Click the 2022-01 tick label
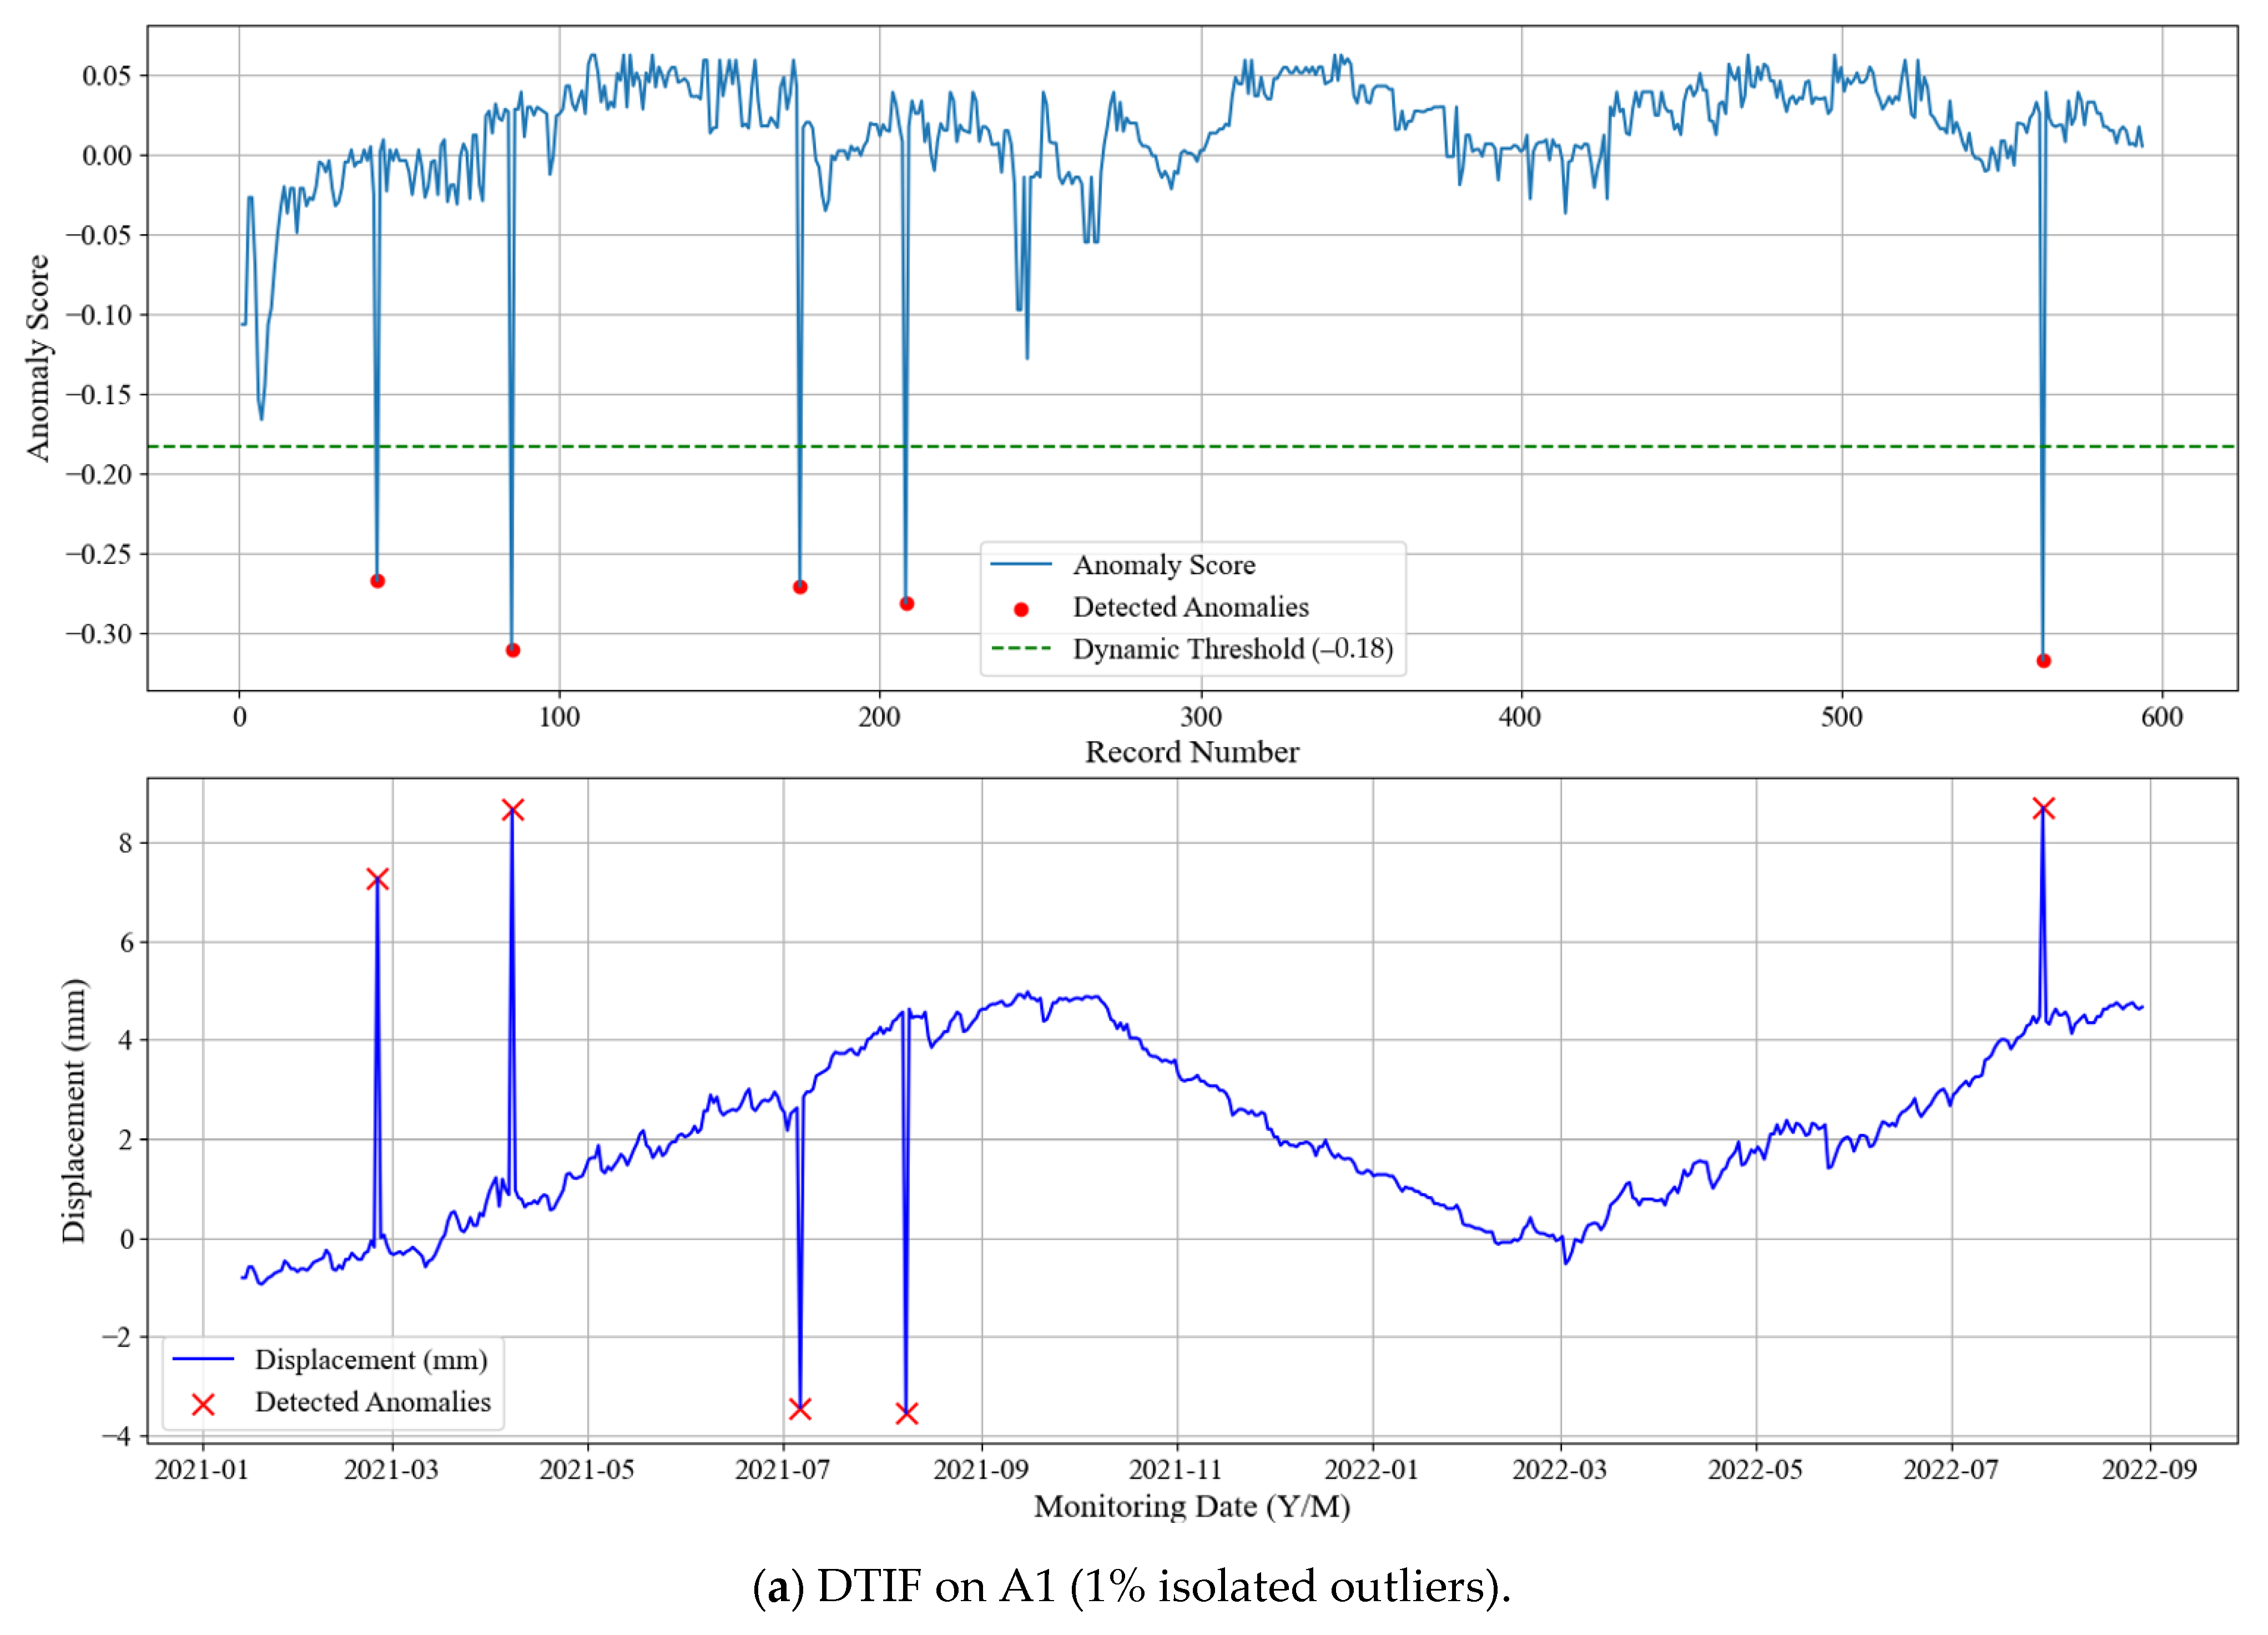 tap(1371, 1469)
